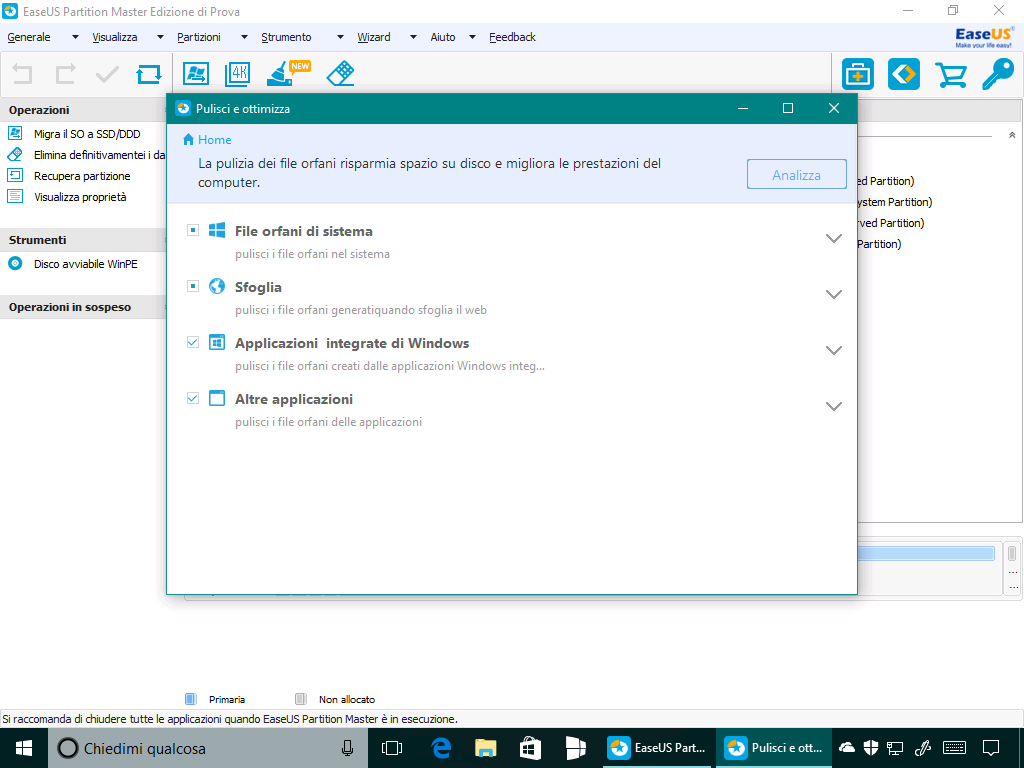The height and width of the screenshot is (768, 1024).
Task: Open the Visualizza proprietà icon
Action: [x=15, y=197]
